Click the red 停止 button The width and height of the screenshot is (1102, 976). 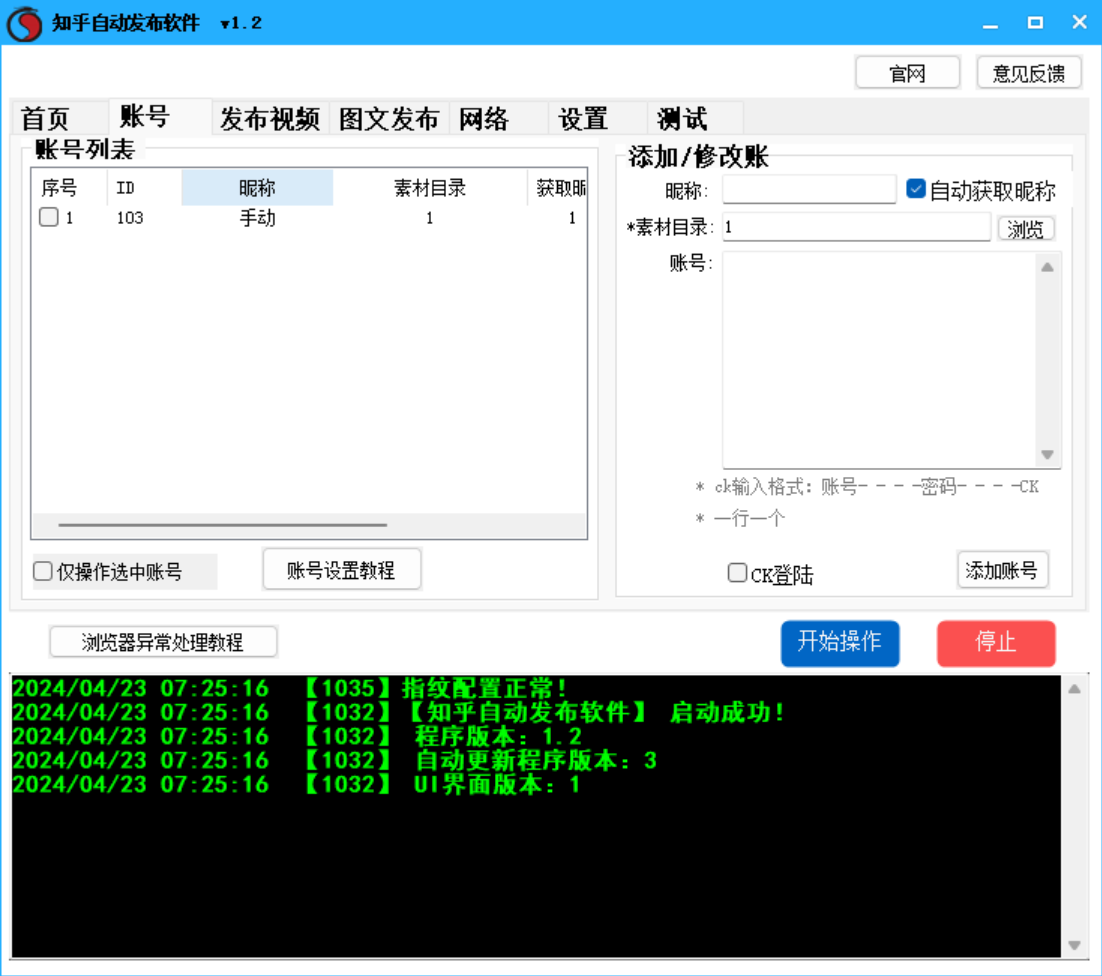coord(996,643)
